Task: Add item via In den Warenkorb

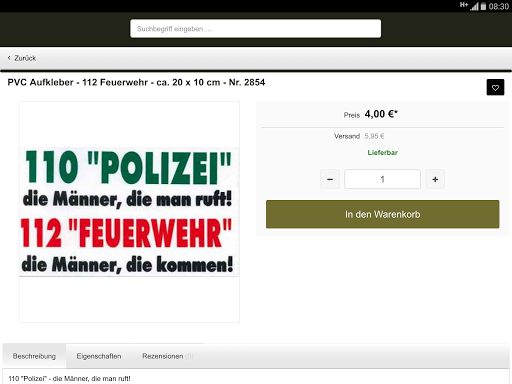Action: [382, 214]
